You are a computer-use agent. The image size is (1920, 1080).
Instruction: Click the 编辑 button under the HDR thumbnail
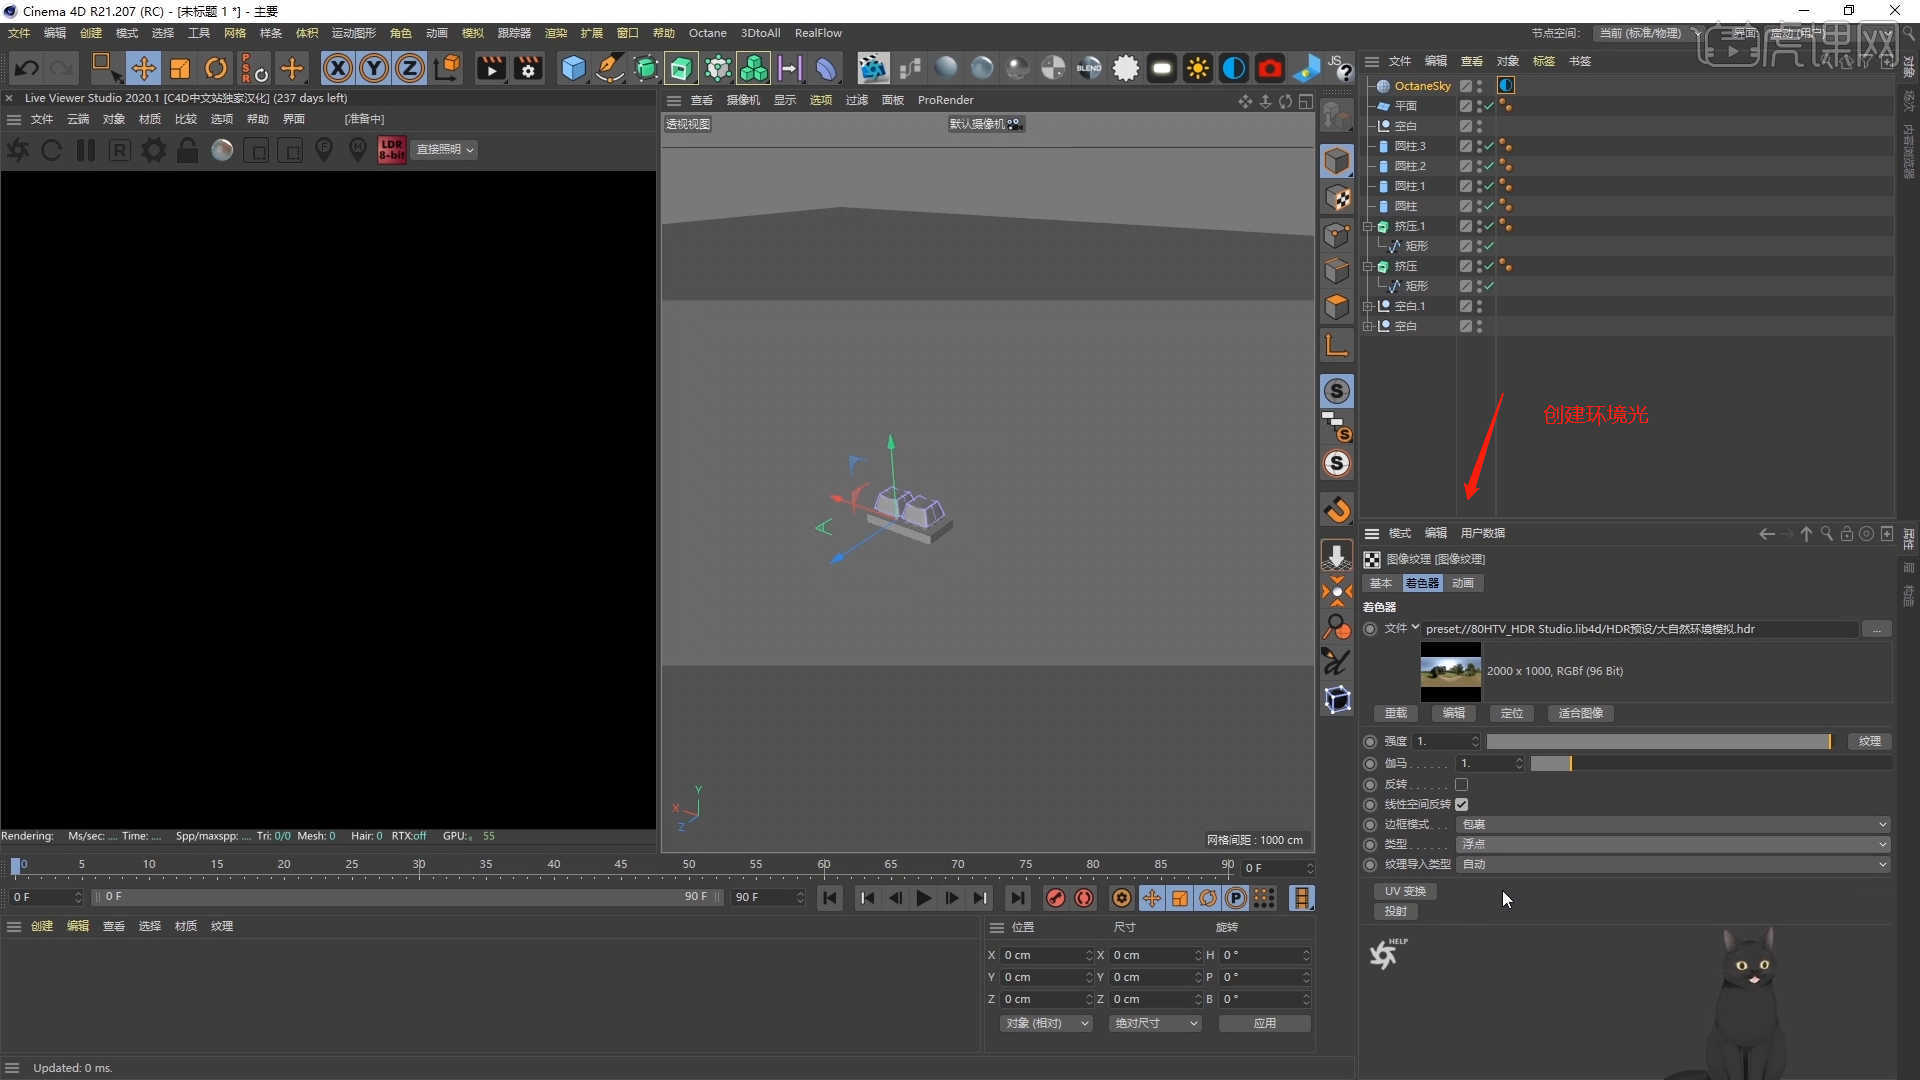pyautogui.click(x=1454, y=713)
